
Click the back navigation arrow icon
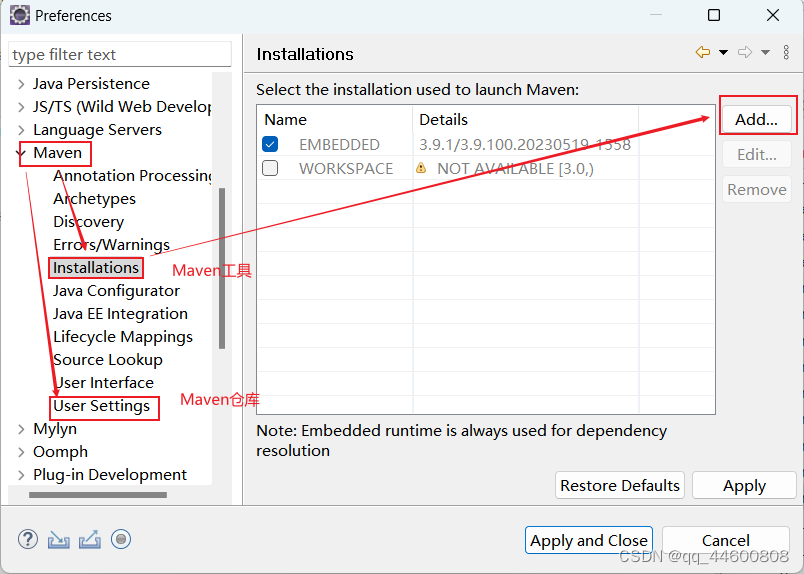pos(702,52)
